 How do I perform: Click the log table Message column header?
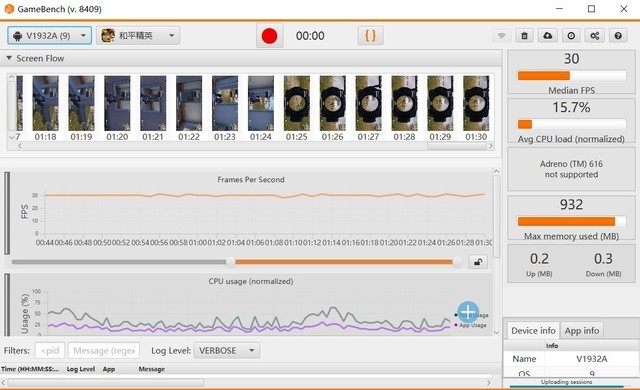[x=151, y=369]
